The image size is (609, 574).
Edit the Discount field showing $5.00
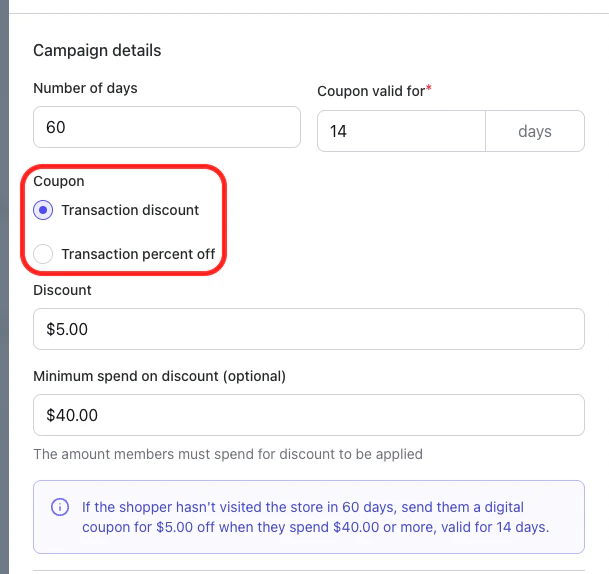[x=308, y=329]
